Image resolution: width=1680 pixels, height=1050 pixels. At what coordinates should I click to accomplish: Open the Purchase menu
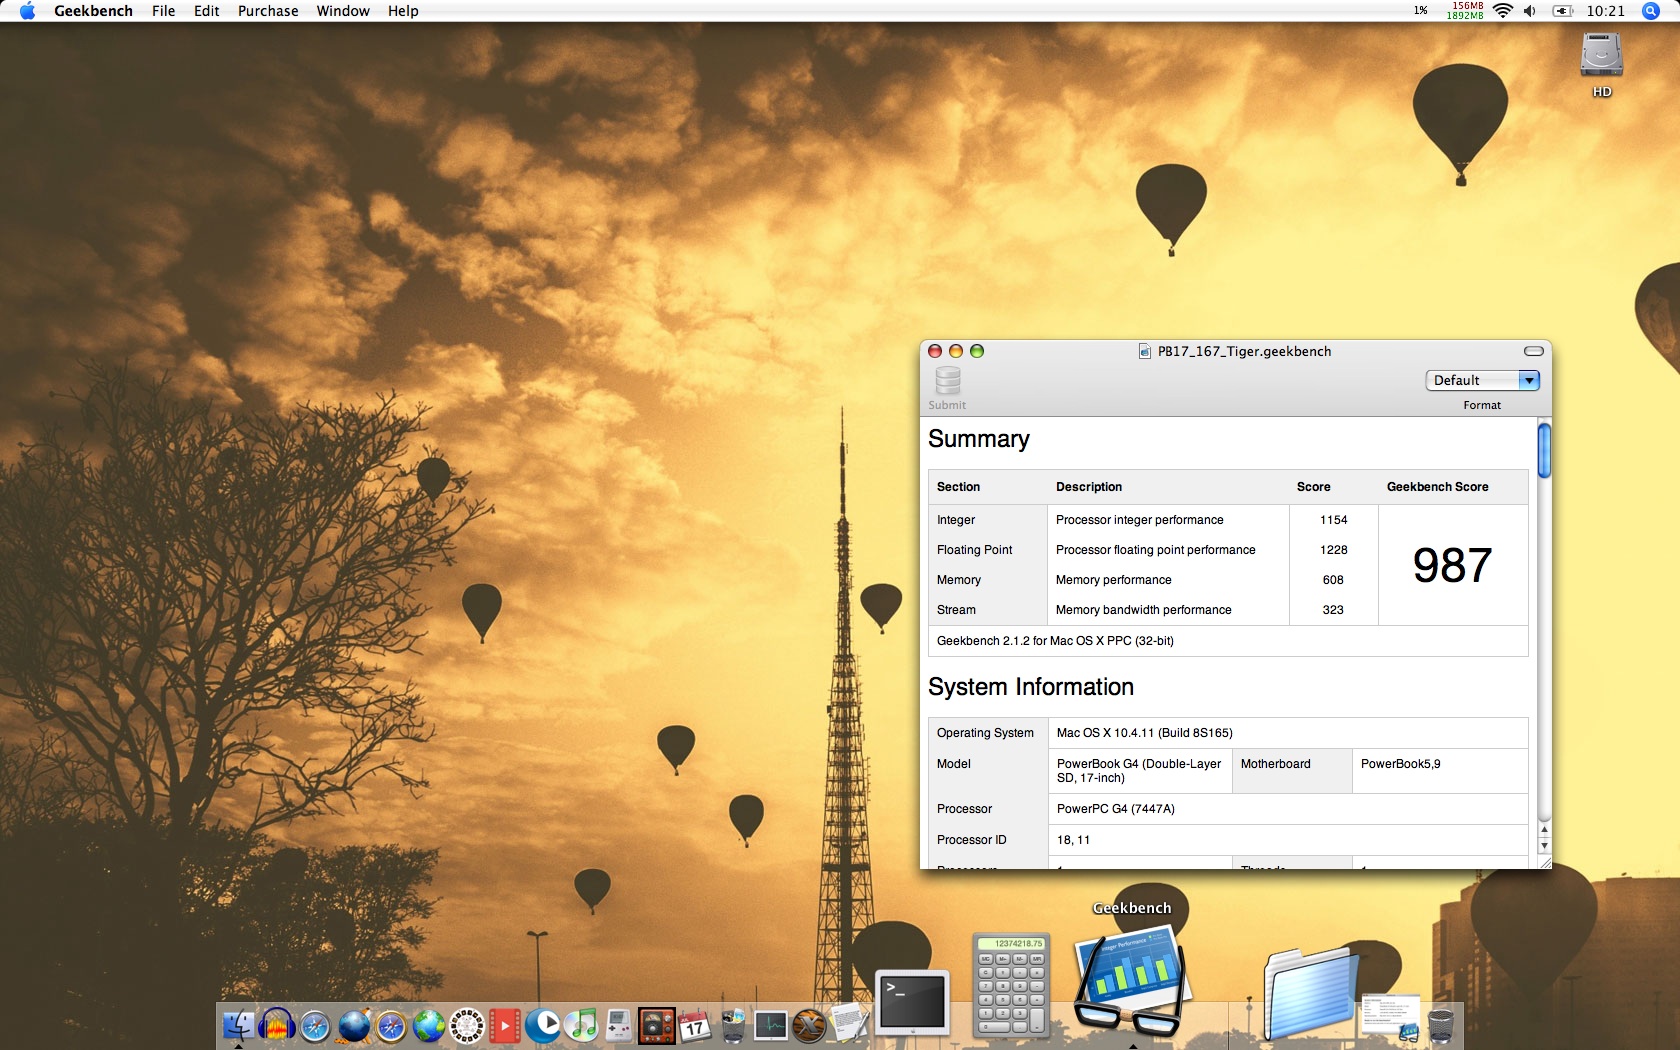pos(268,11)
